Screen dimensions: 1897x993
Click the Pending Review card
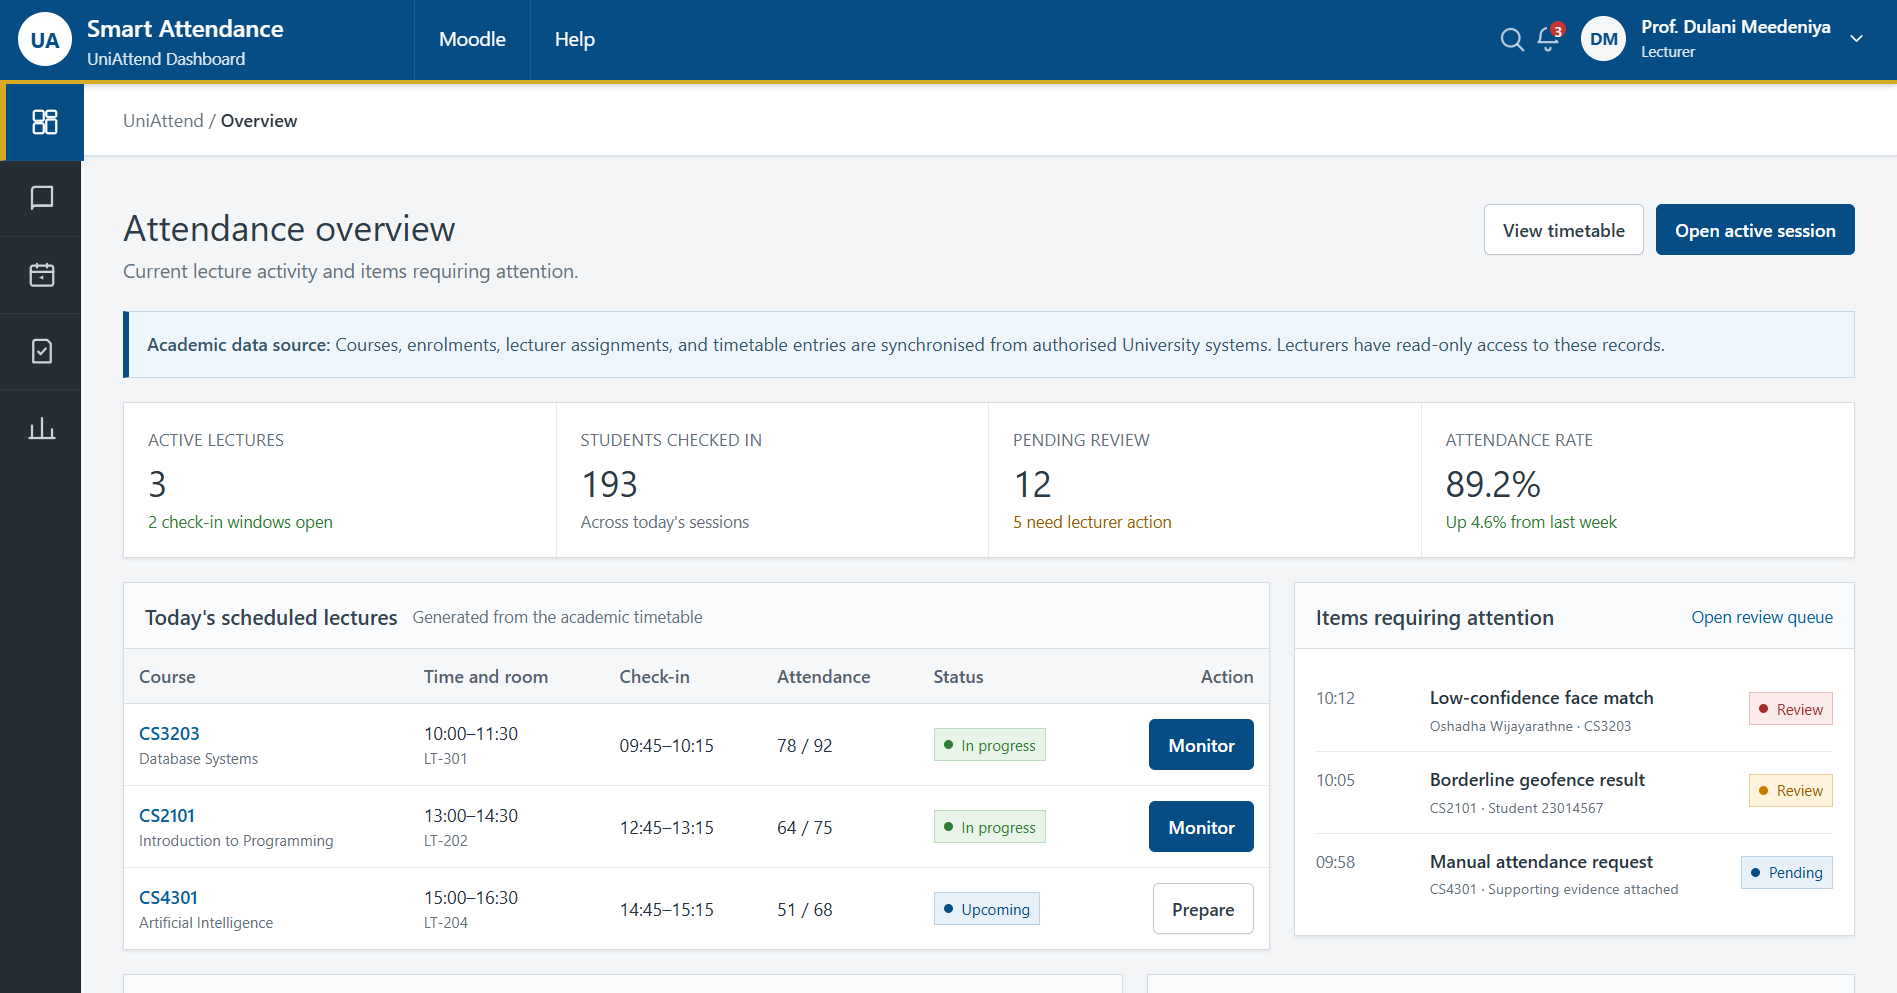coord(1204,480)
